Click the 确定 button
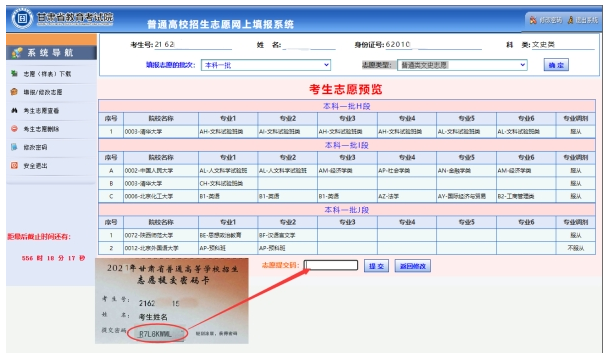This screenshot has height=360, width=605. tap(556, 65)
